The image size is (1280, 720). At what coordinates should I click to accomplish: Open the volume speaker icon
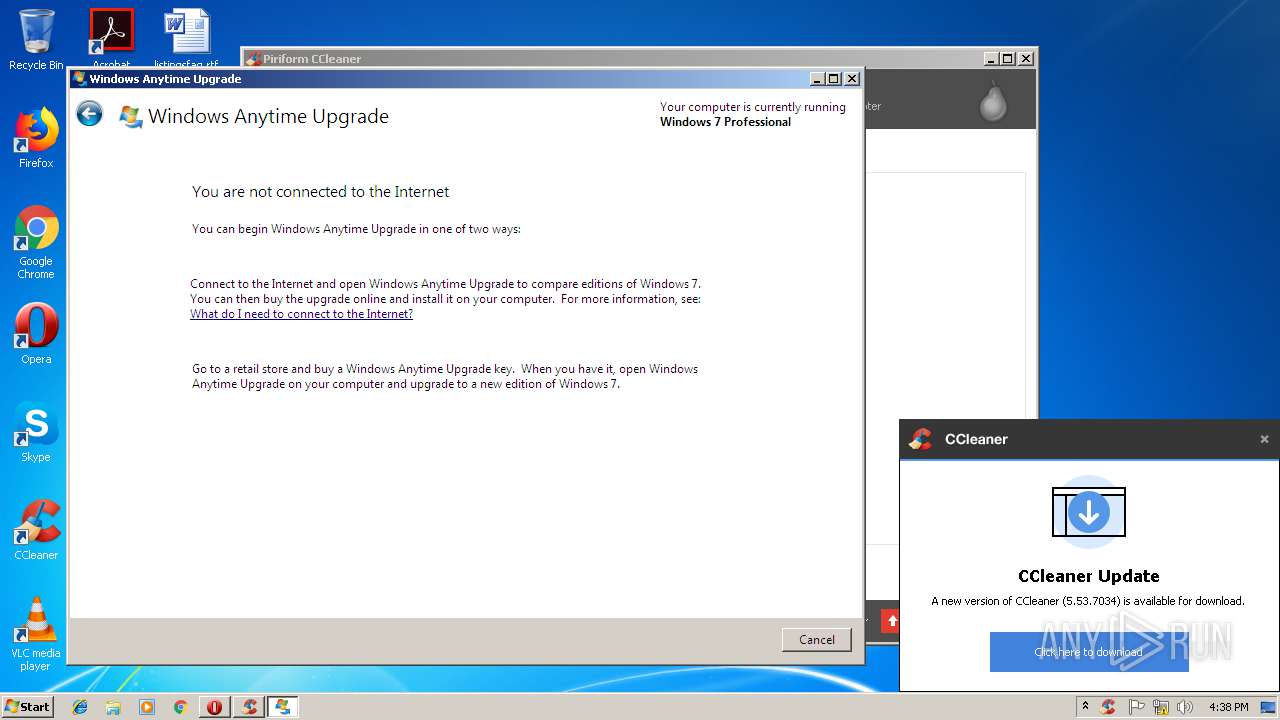coord(1185,707)
